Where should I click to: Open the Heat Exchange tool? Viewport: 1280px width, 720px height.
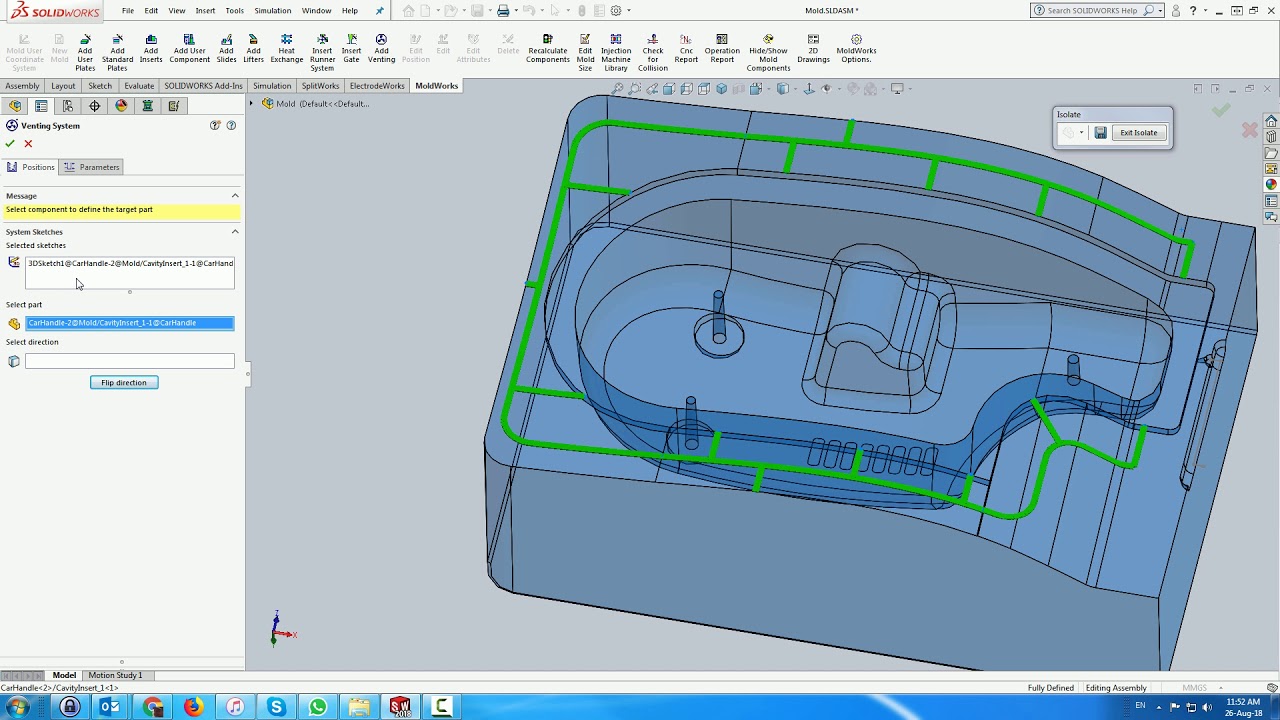[287, 49]
